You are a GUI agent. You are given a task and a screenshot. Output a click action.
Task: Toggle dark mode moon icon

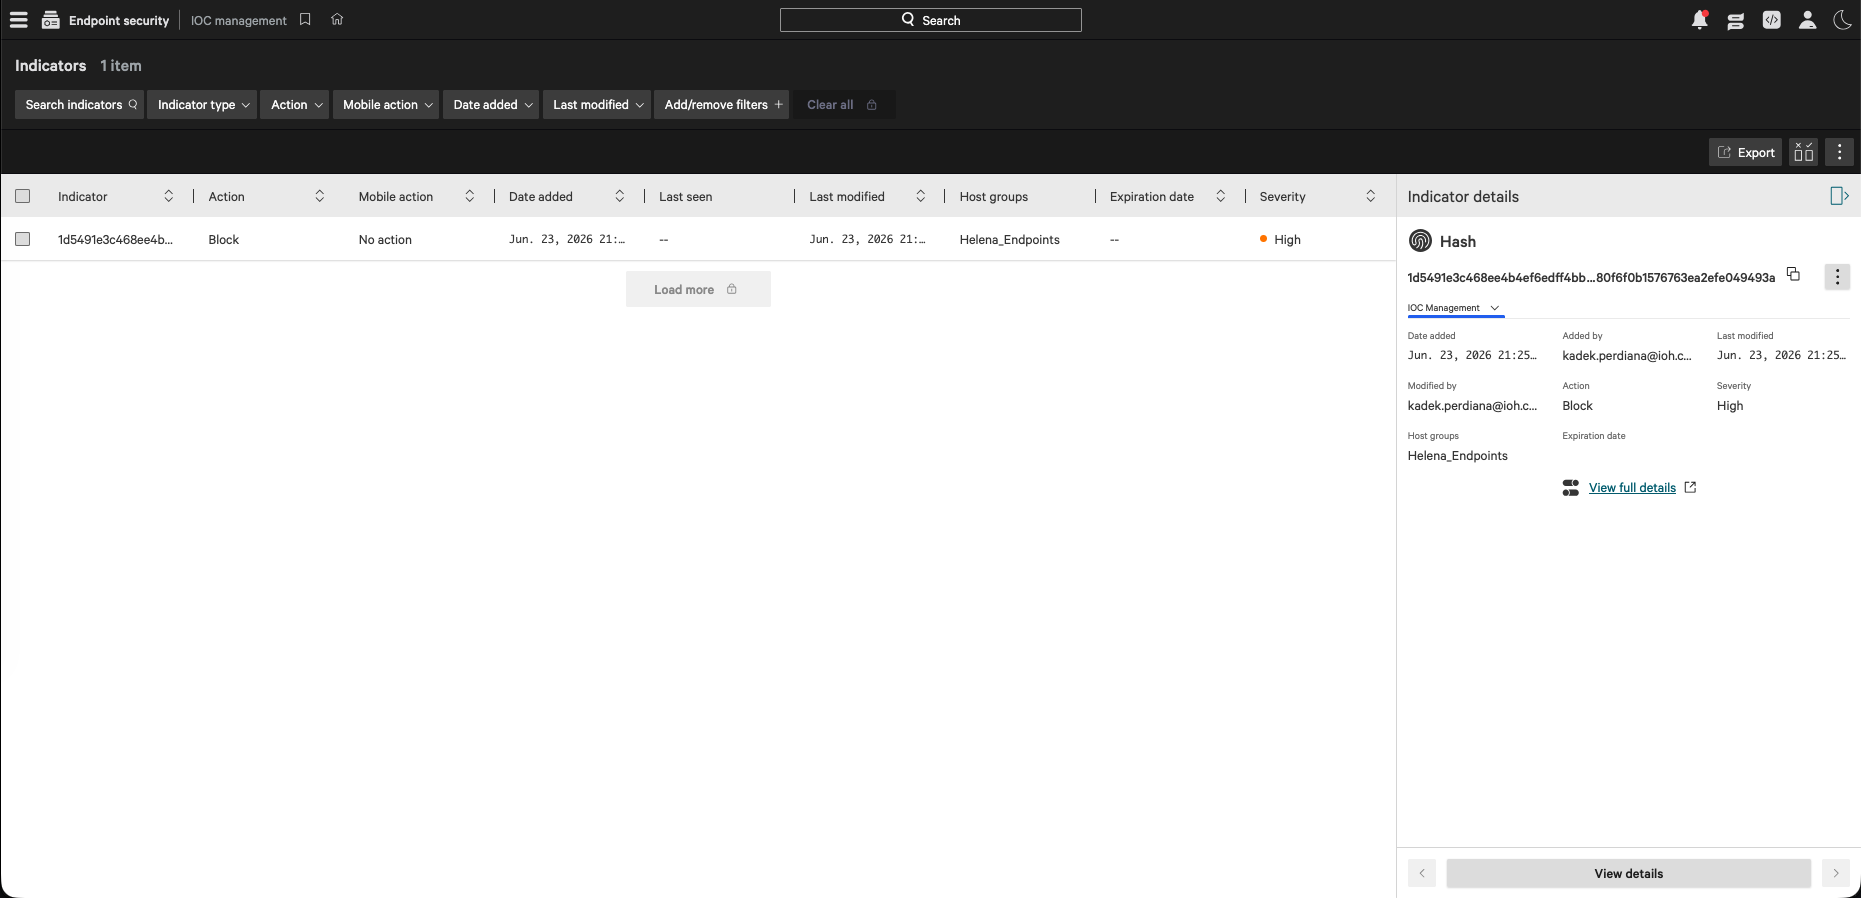(x=1842, y=20)
